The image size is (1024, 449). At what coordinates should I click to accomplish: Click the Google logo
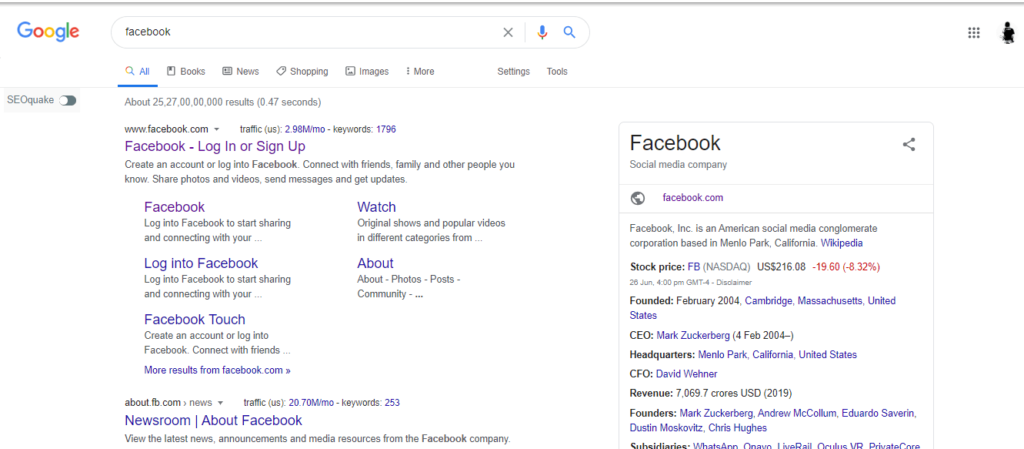click(x=48, y=31)
